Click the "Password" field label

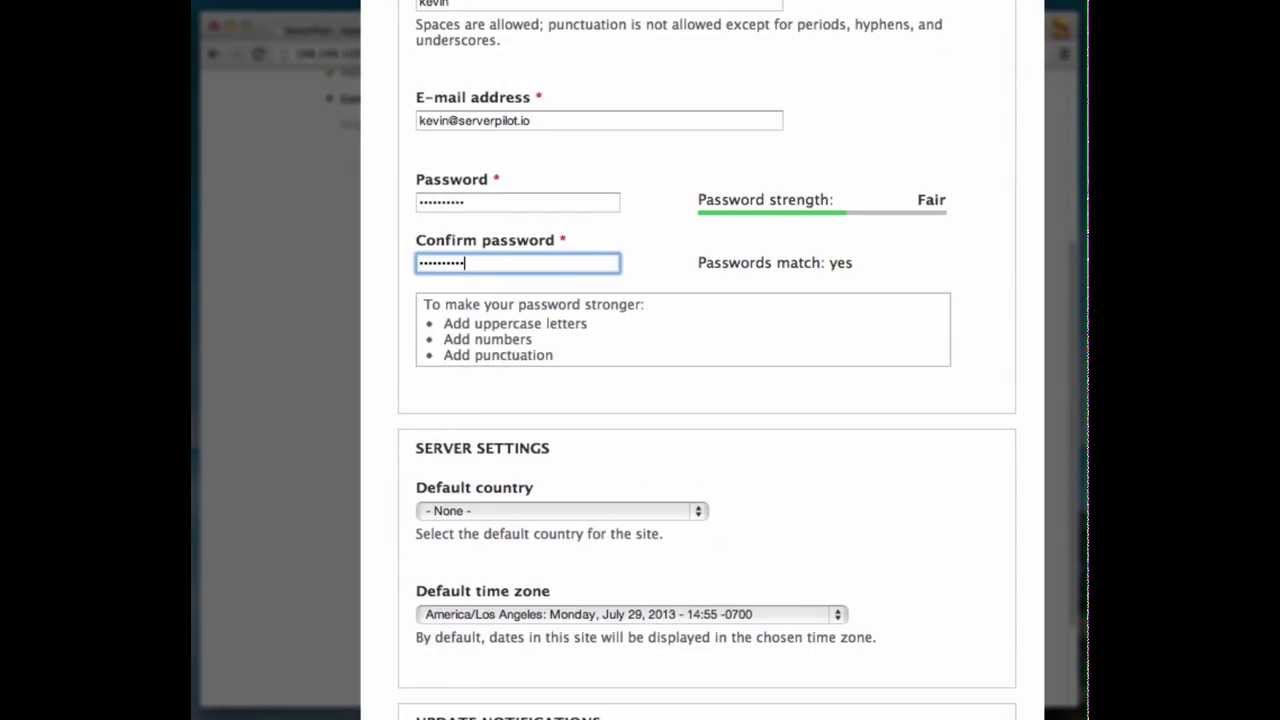[x=452, y=180]
